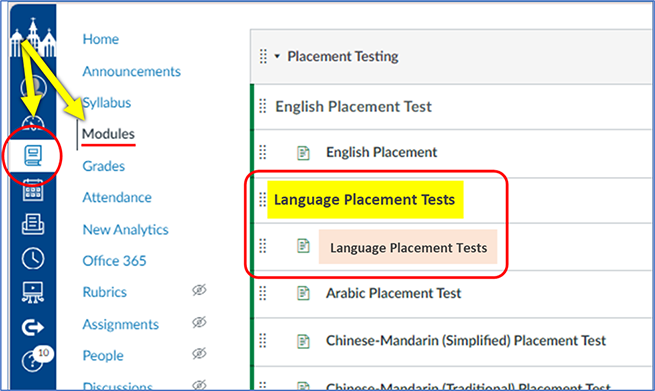Image resolution: width=655 pixels, height=391 pixels.
Task: Open the Calendar icon in global navigation
Action: 33,190
